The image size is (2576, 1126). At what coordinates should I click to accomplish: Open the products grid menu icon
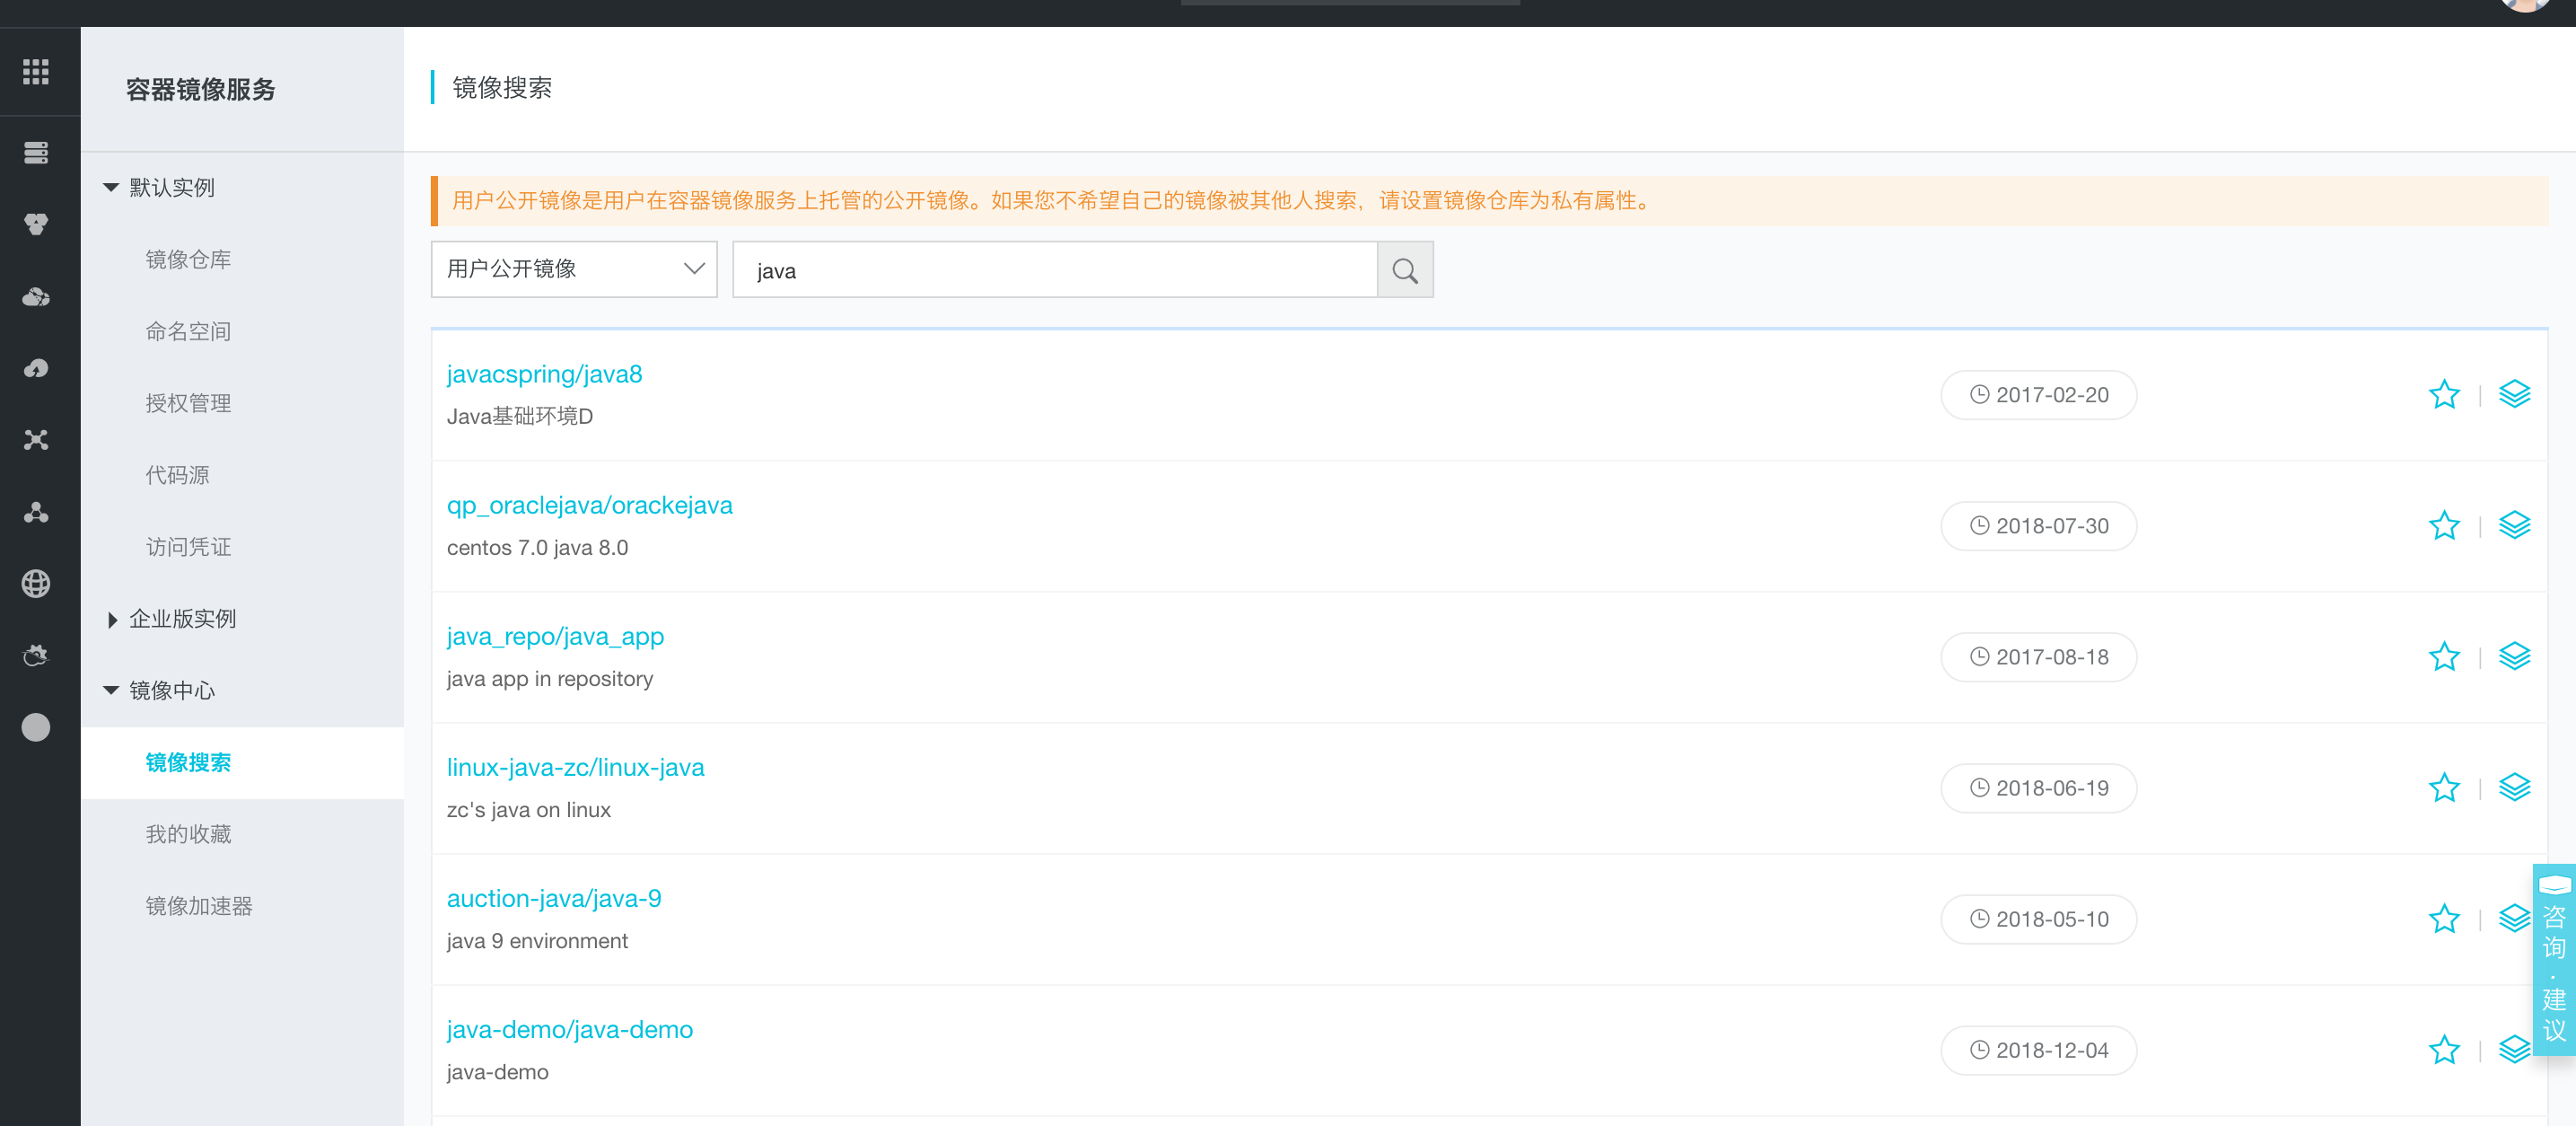36,71
